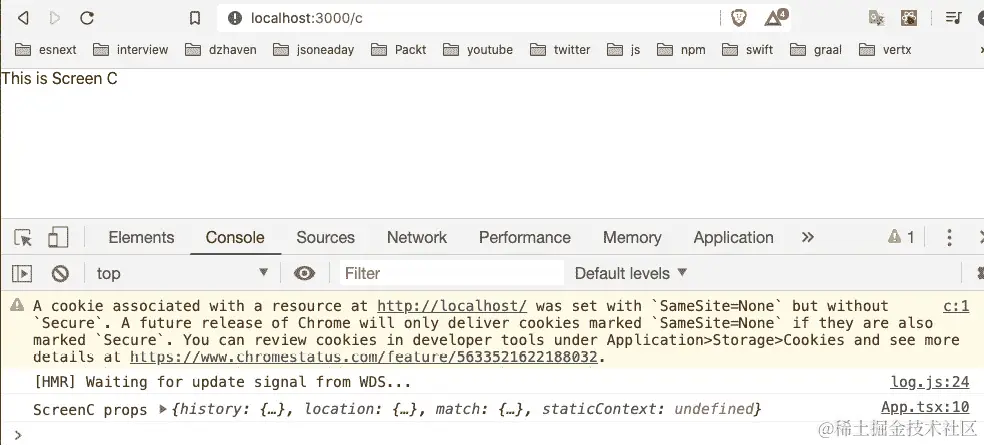Open the vertx bookmark folder
The width and height of the screenshot is (984, 445).
tap(885, 50)
